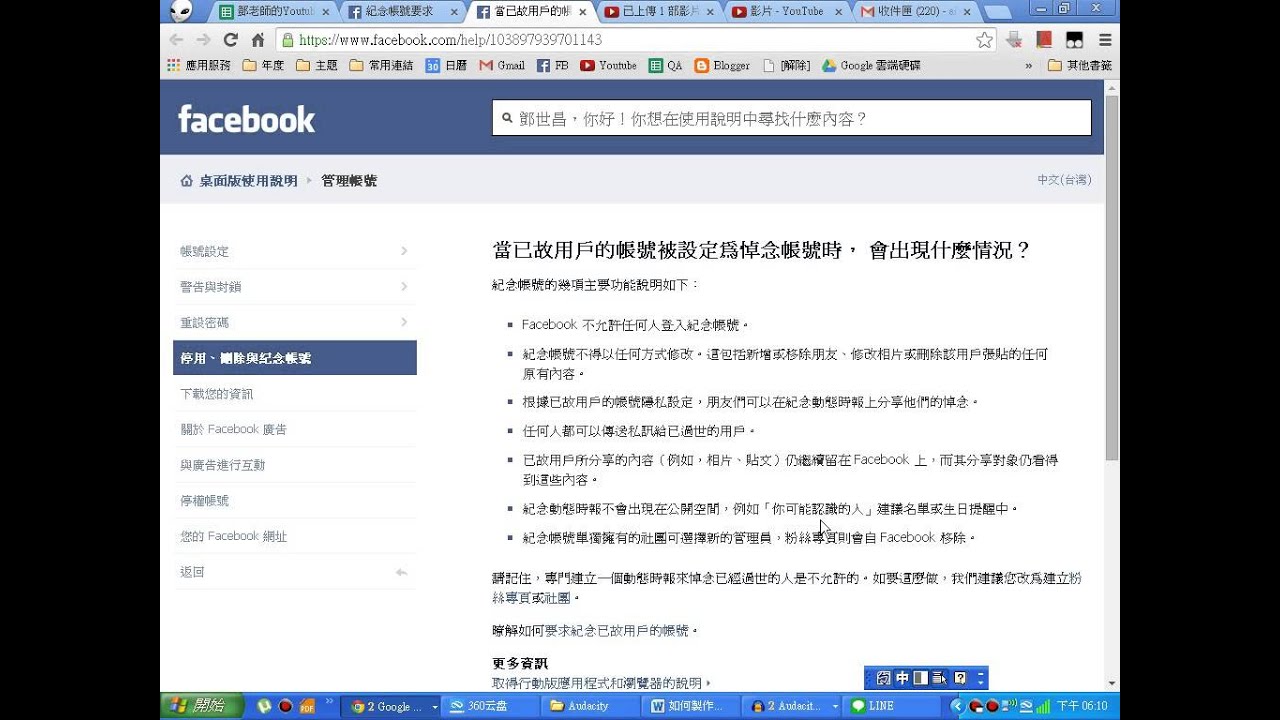Open the Chrome menu hamburger icon
This screenshot has height=720, width=1280.
(1105, 40)
